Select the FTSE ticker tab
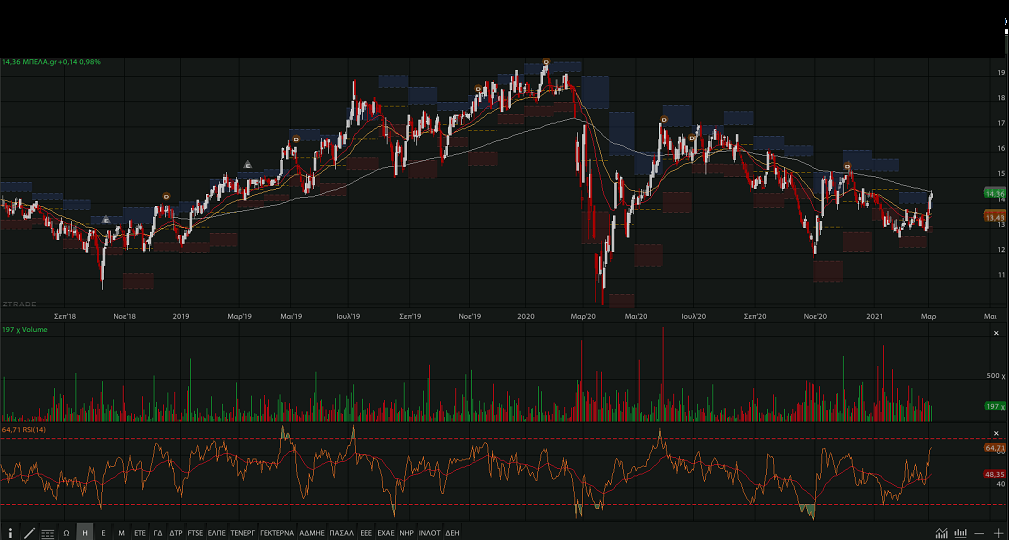This screenshot has height=540, width=1009. pos(195,533)
